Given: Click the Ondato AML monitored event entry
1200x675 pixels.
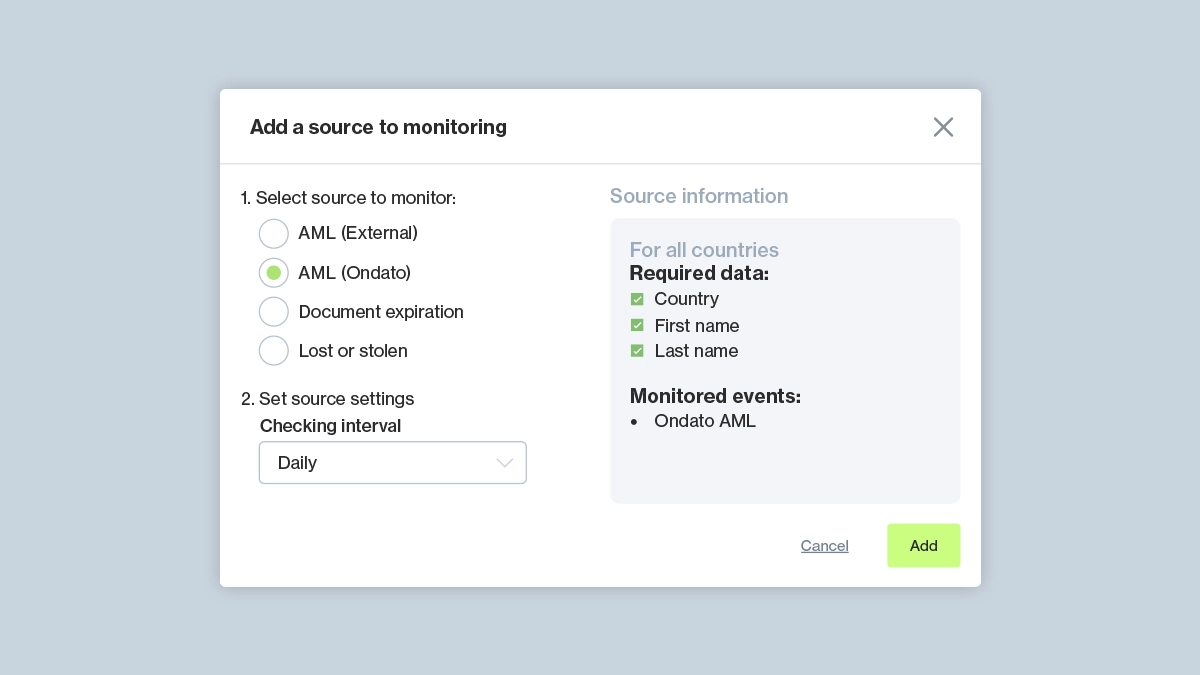Looking at the screenshot, I should coord(705,421).
